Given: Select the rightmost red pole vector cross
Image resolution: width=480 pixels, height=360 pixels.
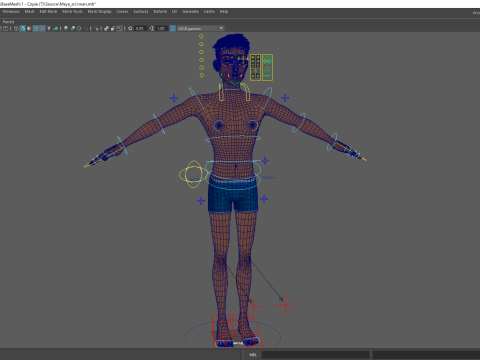Looking at the screenshot, I should (x=286, y=304).
